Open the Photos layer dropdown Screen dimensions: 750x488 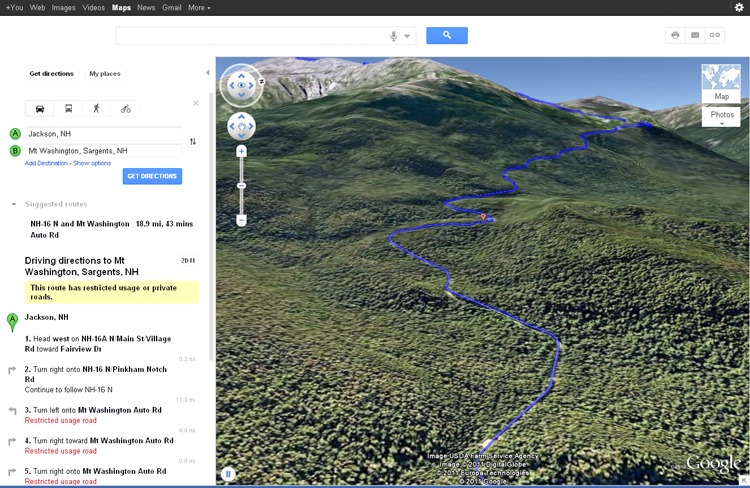721,117
